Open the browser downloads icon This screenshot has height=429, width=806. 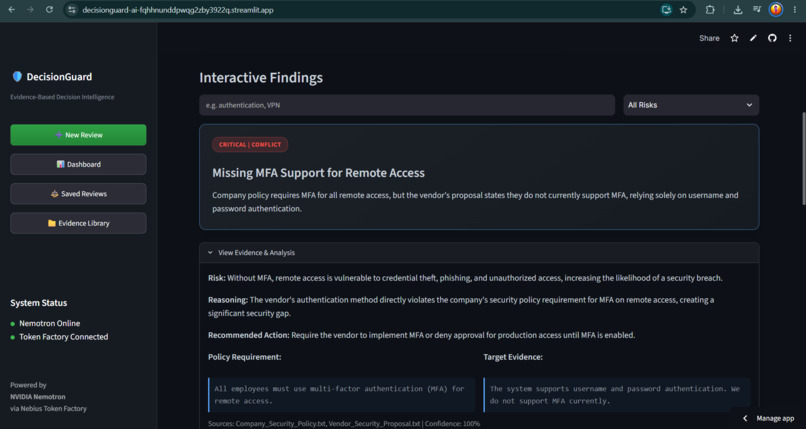[x=738, y=10]
